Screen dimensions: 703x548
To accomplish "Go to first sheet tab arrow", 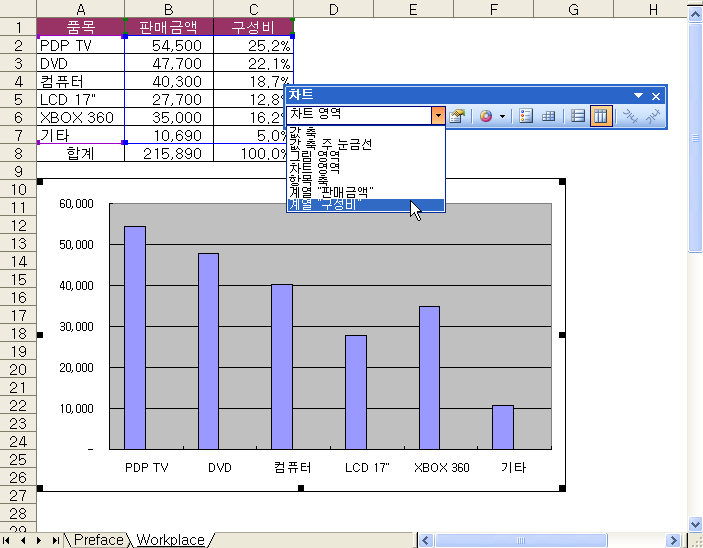I will [x=7, y=540].
